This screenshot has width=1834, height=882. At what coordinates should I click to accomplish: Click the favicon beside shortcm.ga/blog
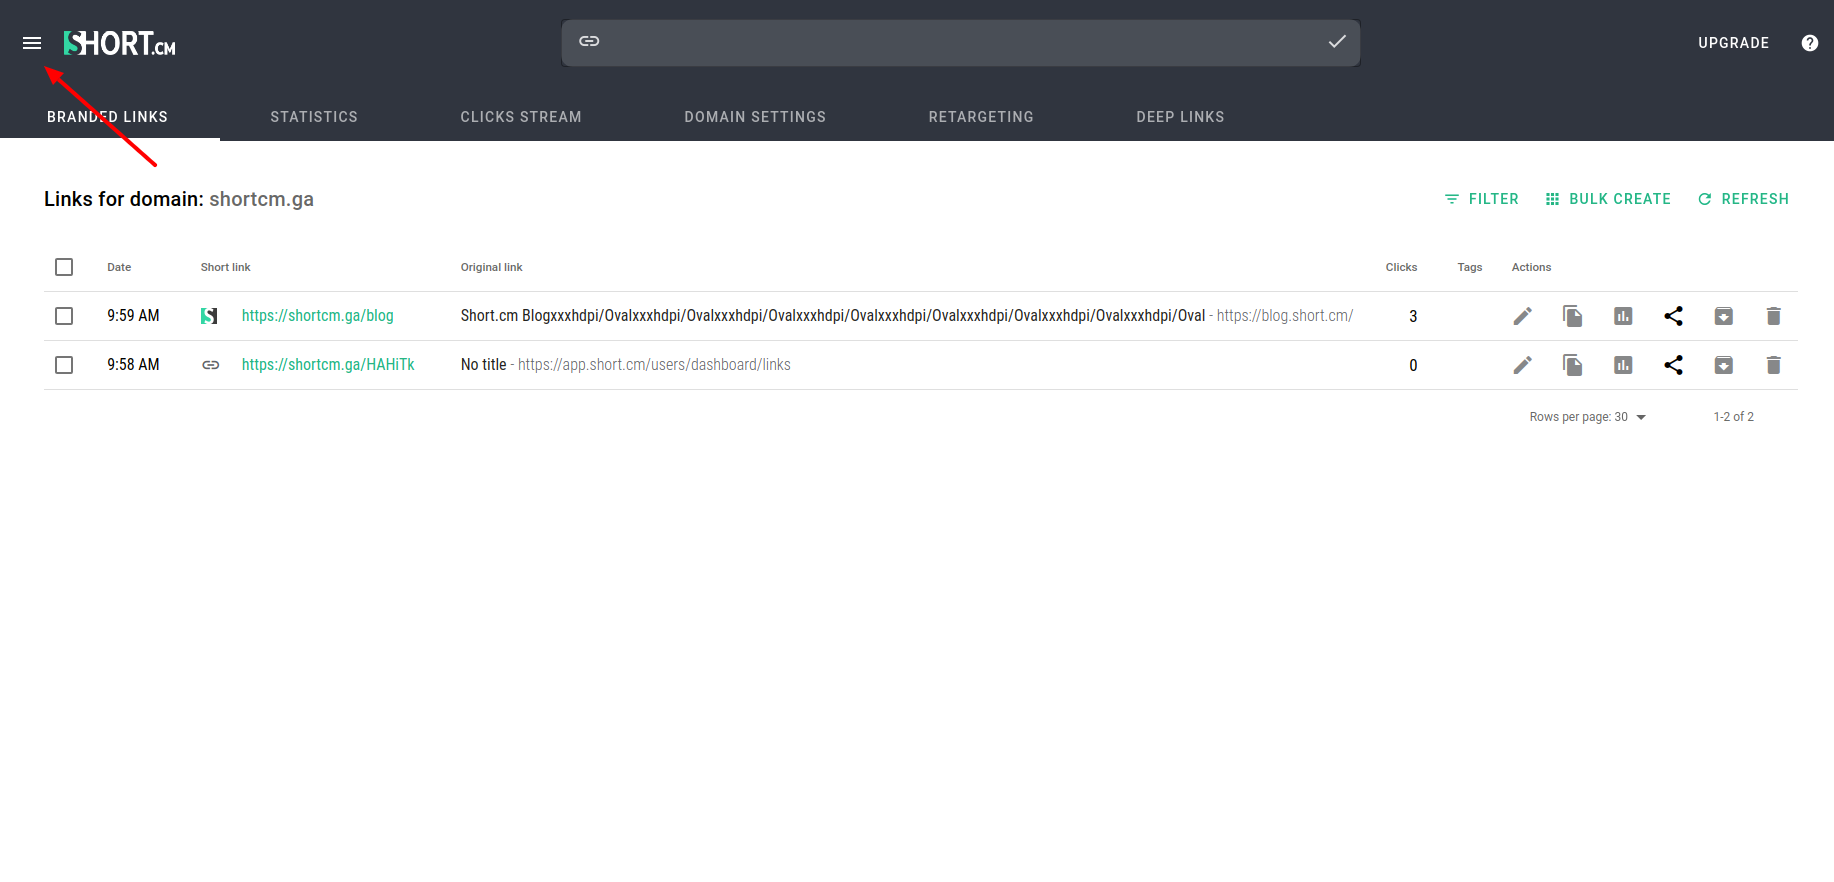209,316
